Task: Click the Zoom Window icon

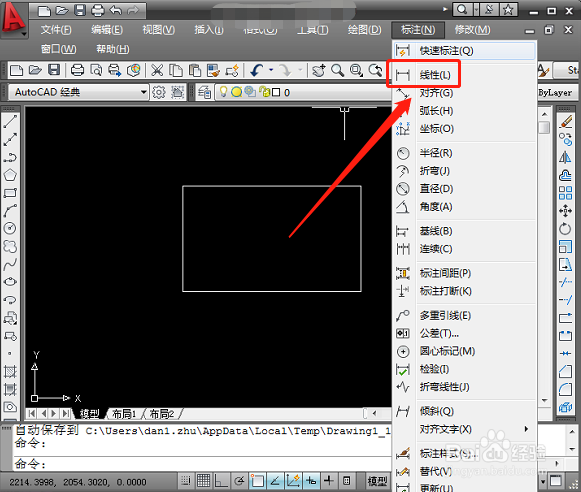Action: click(356, 70)
